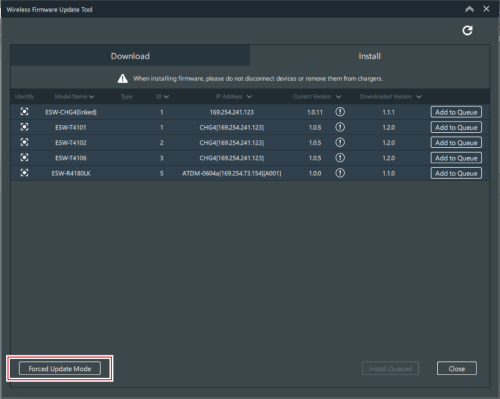Click version info icon for ESW-T4106
The image size is (500, 399).
pyautogui.click(x=340, y=157)
